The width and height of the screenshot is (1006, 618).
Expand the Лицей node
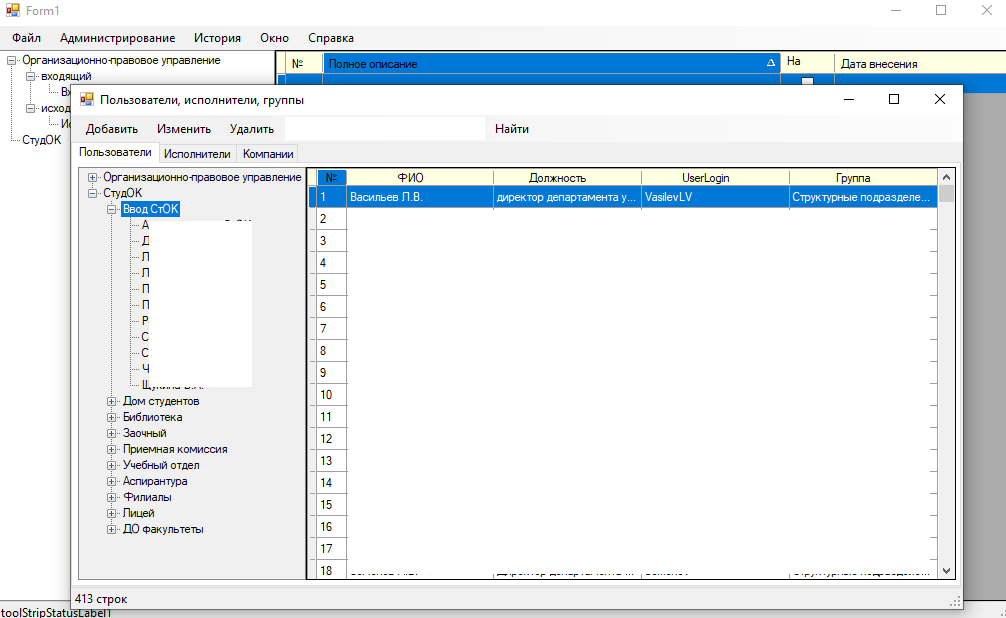pyautogui.click(x=112, y=513)
